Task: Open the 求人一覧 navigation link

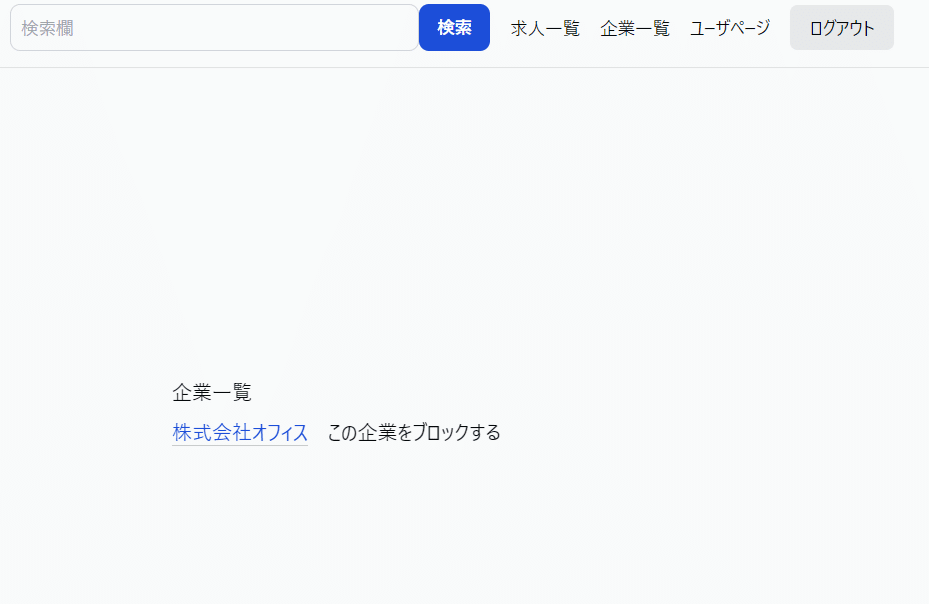Action: click(x=545, y=28)
